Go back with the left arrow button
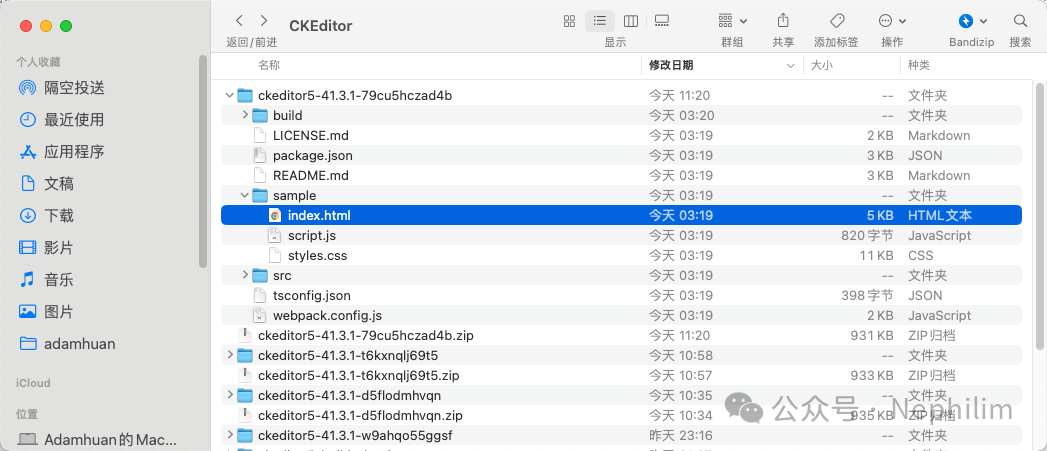1047x451 pixels. pos(239,21)
